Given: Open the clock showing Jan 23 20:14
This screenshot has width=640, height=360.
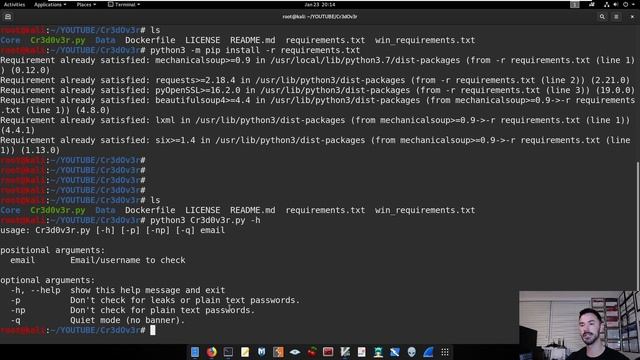Looking at the screenshot, I should [x=320, y=4].
